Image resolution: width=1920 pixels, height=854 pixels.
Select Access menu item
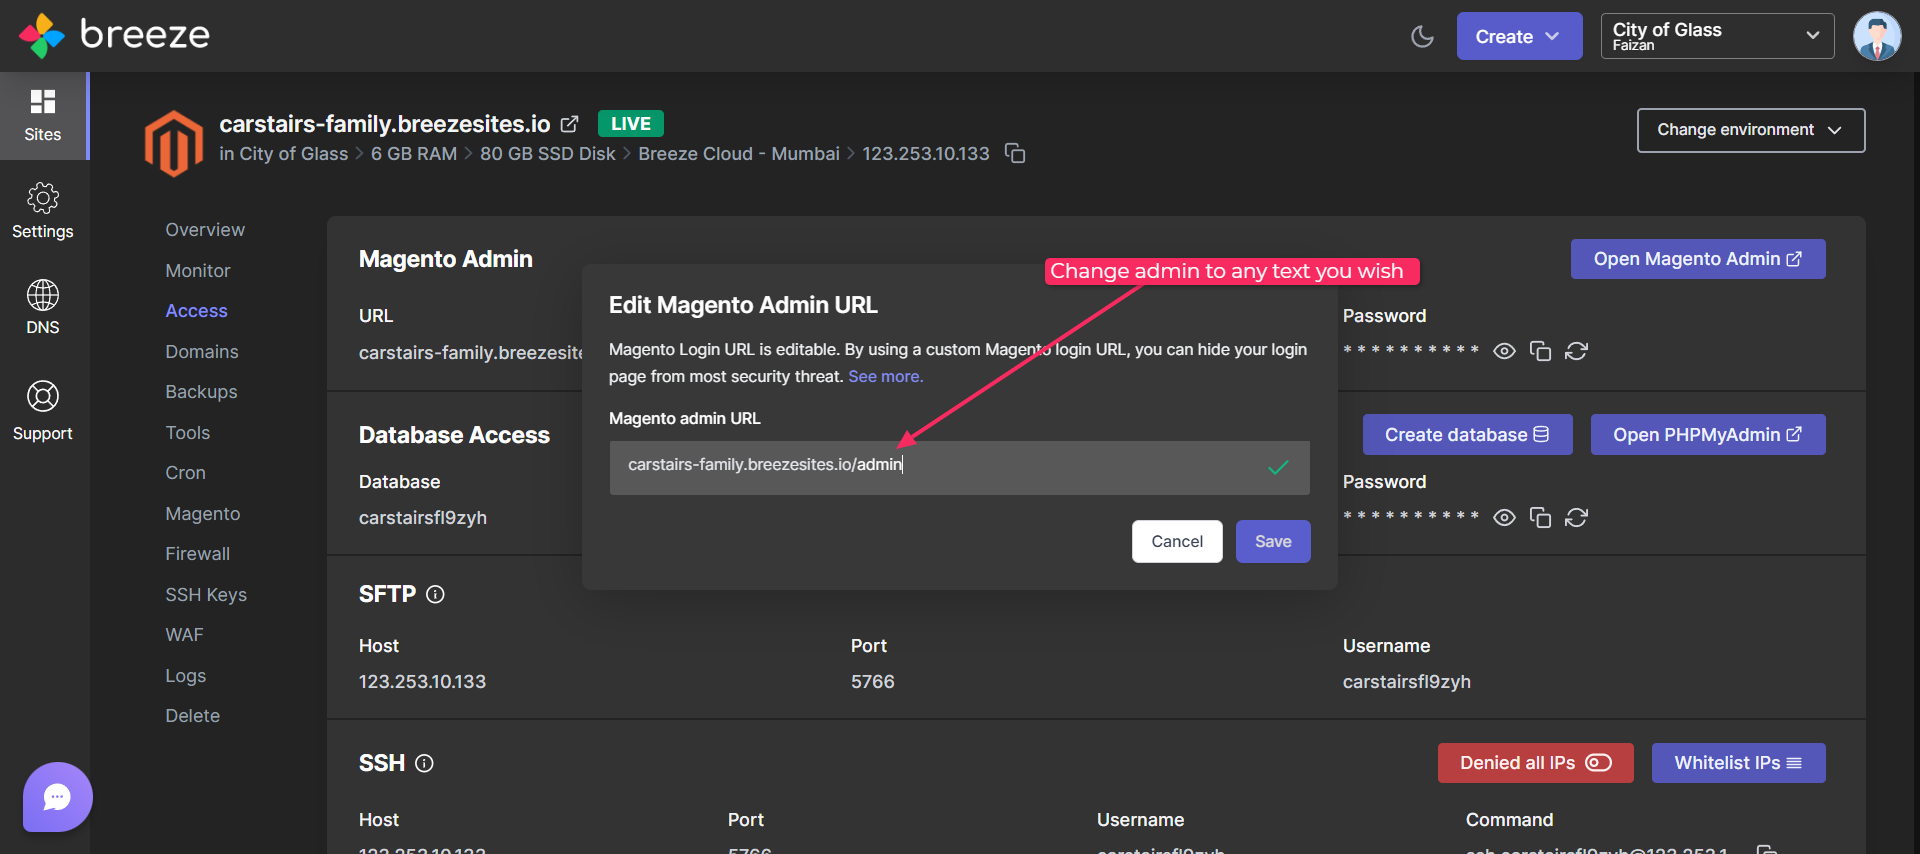pos(197,311)
